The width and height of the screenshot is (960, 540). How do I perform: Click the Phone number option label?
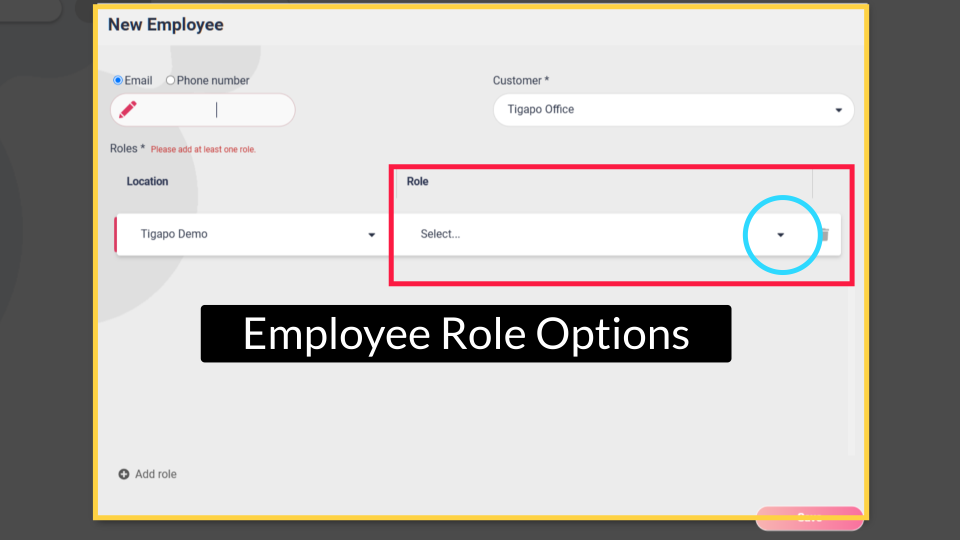(213, 80)
